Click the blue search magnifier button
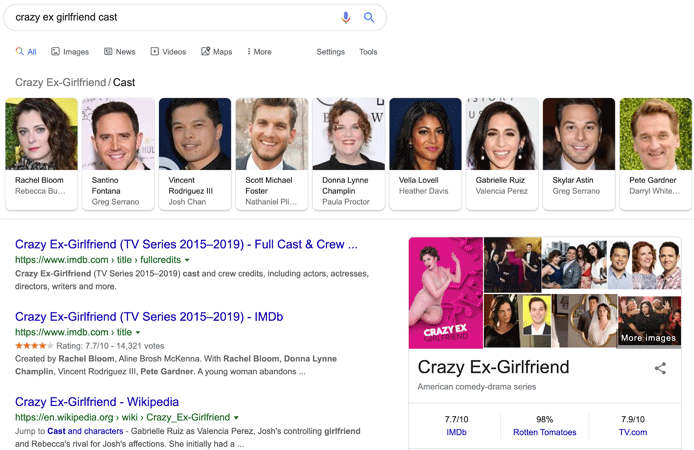This screenshot has height=450, width=694. point(369,17)
